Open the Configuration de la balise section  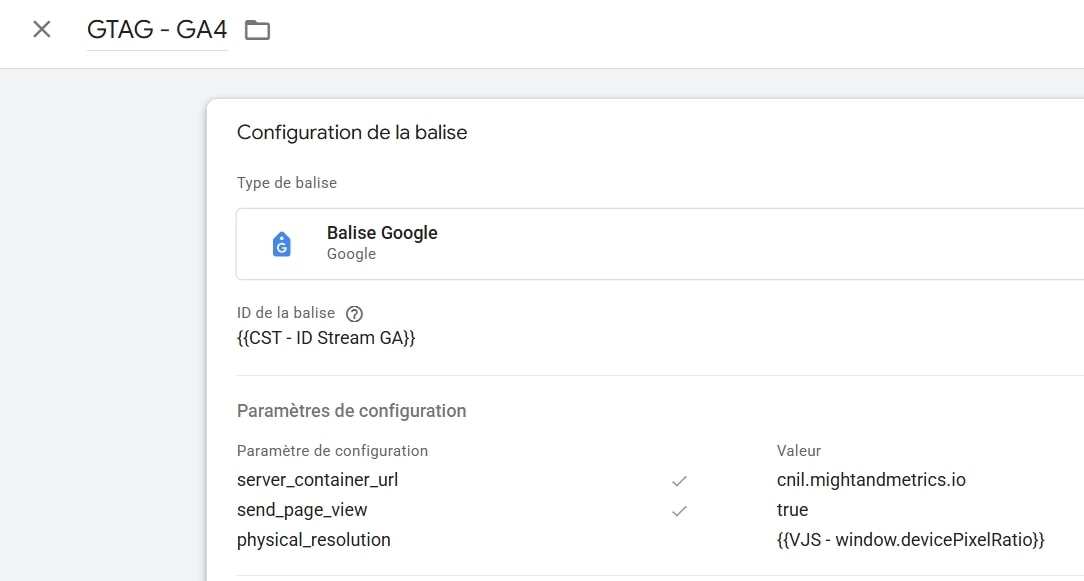coord(351,132)
